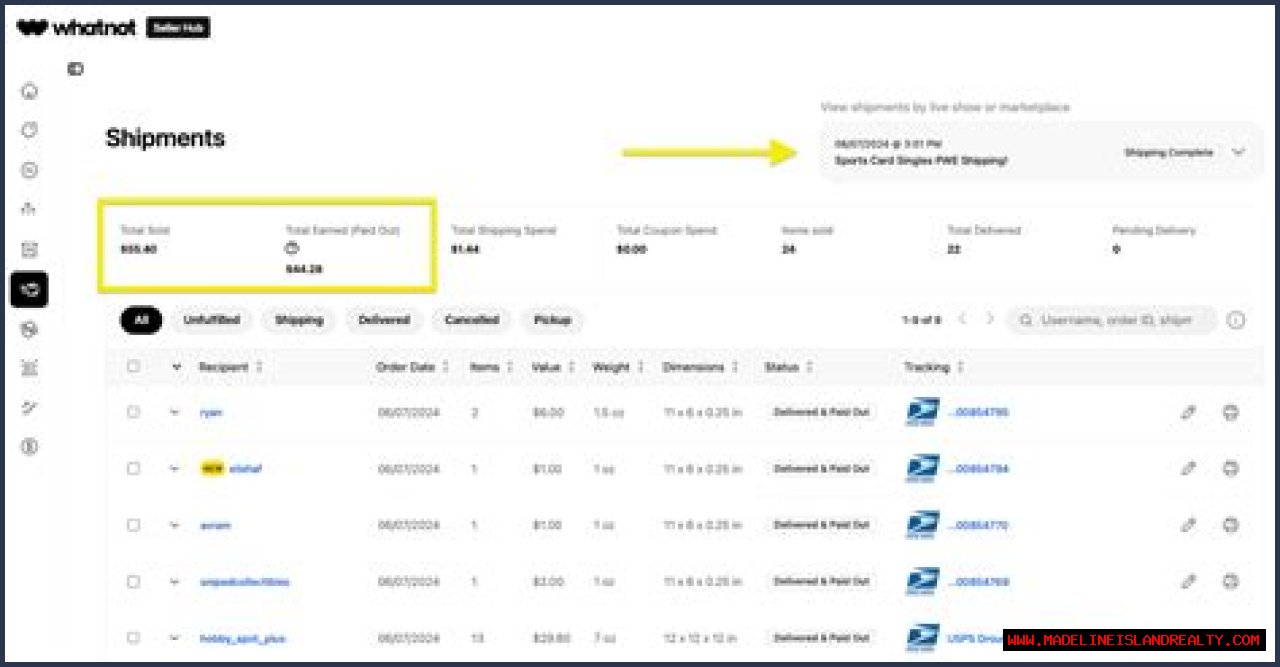Screen dimensions: 1280x667
Task: Select the Delivered filter tab
Action: (384, 320)
